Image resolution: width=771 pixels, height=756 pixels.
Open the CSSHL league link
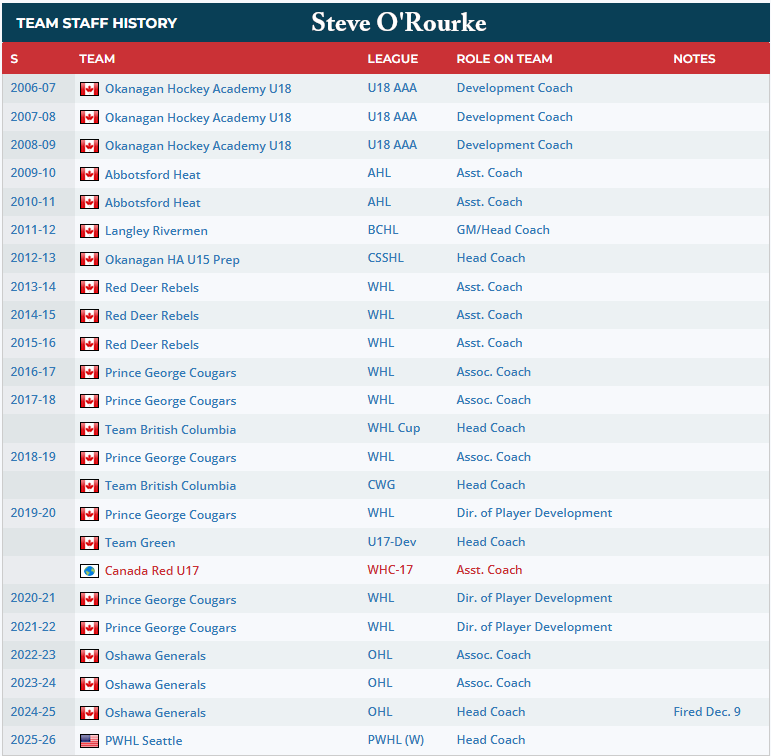point(386,258)
